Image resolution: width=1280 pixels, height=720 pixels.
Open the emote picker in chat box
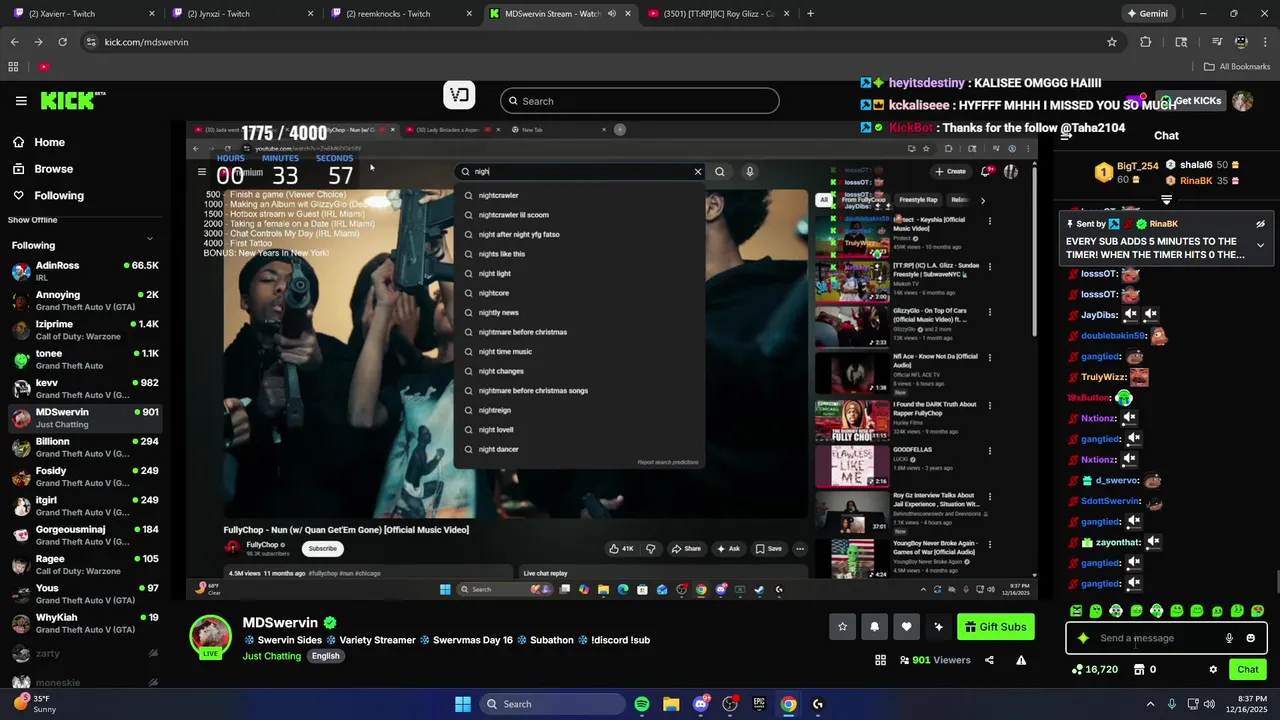pyautogui.click(x=1250, y=638)
